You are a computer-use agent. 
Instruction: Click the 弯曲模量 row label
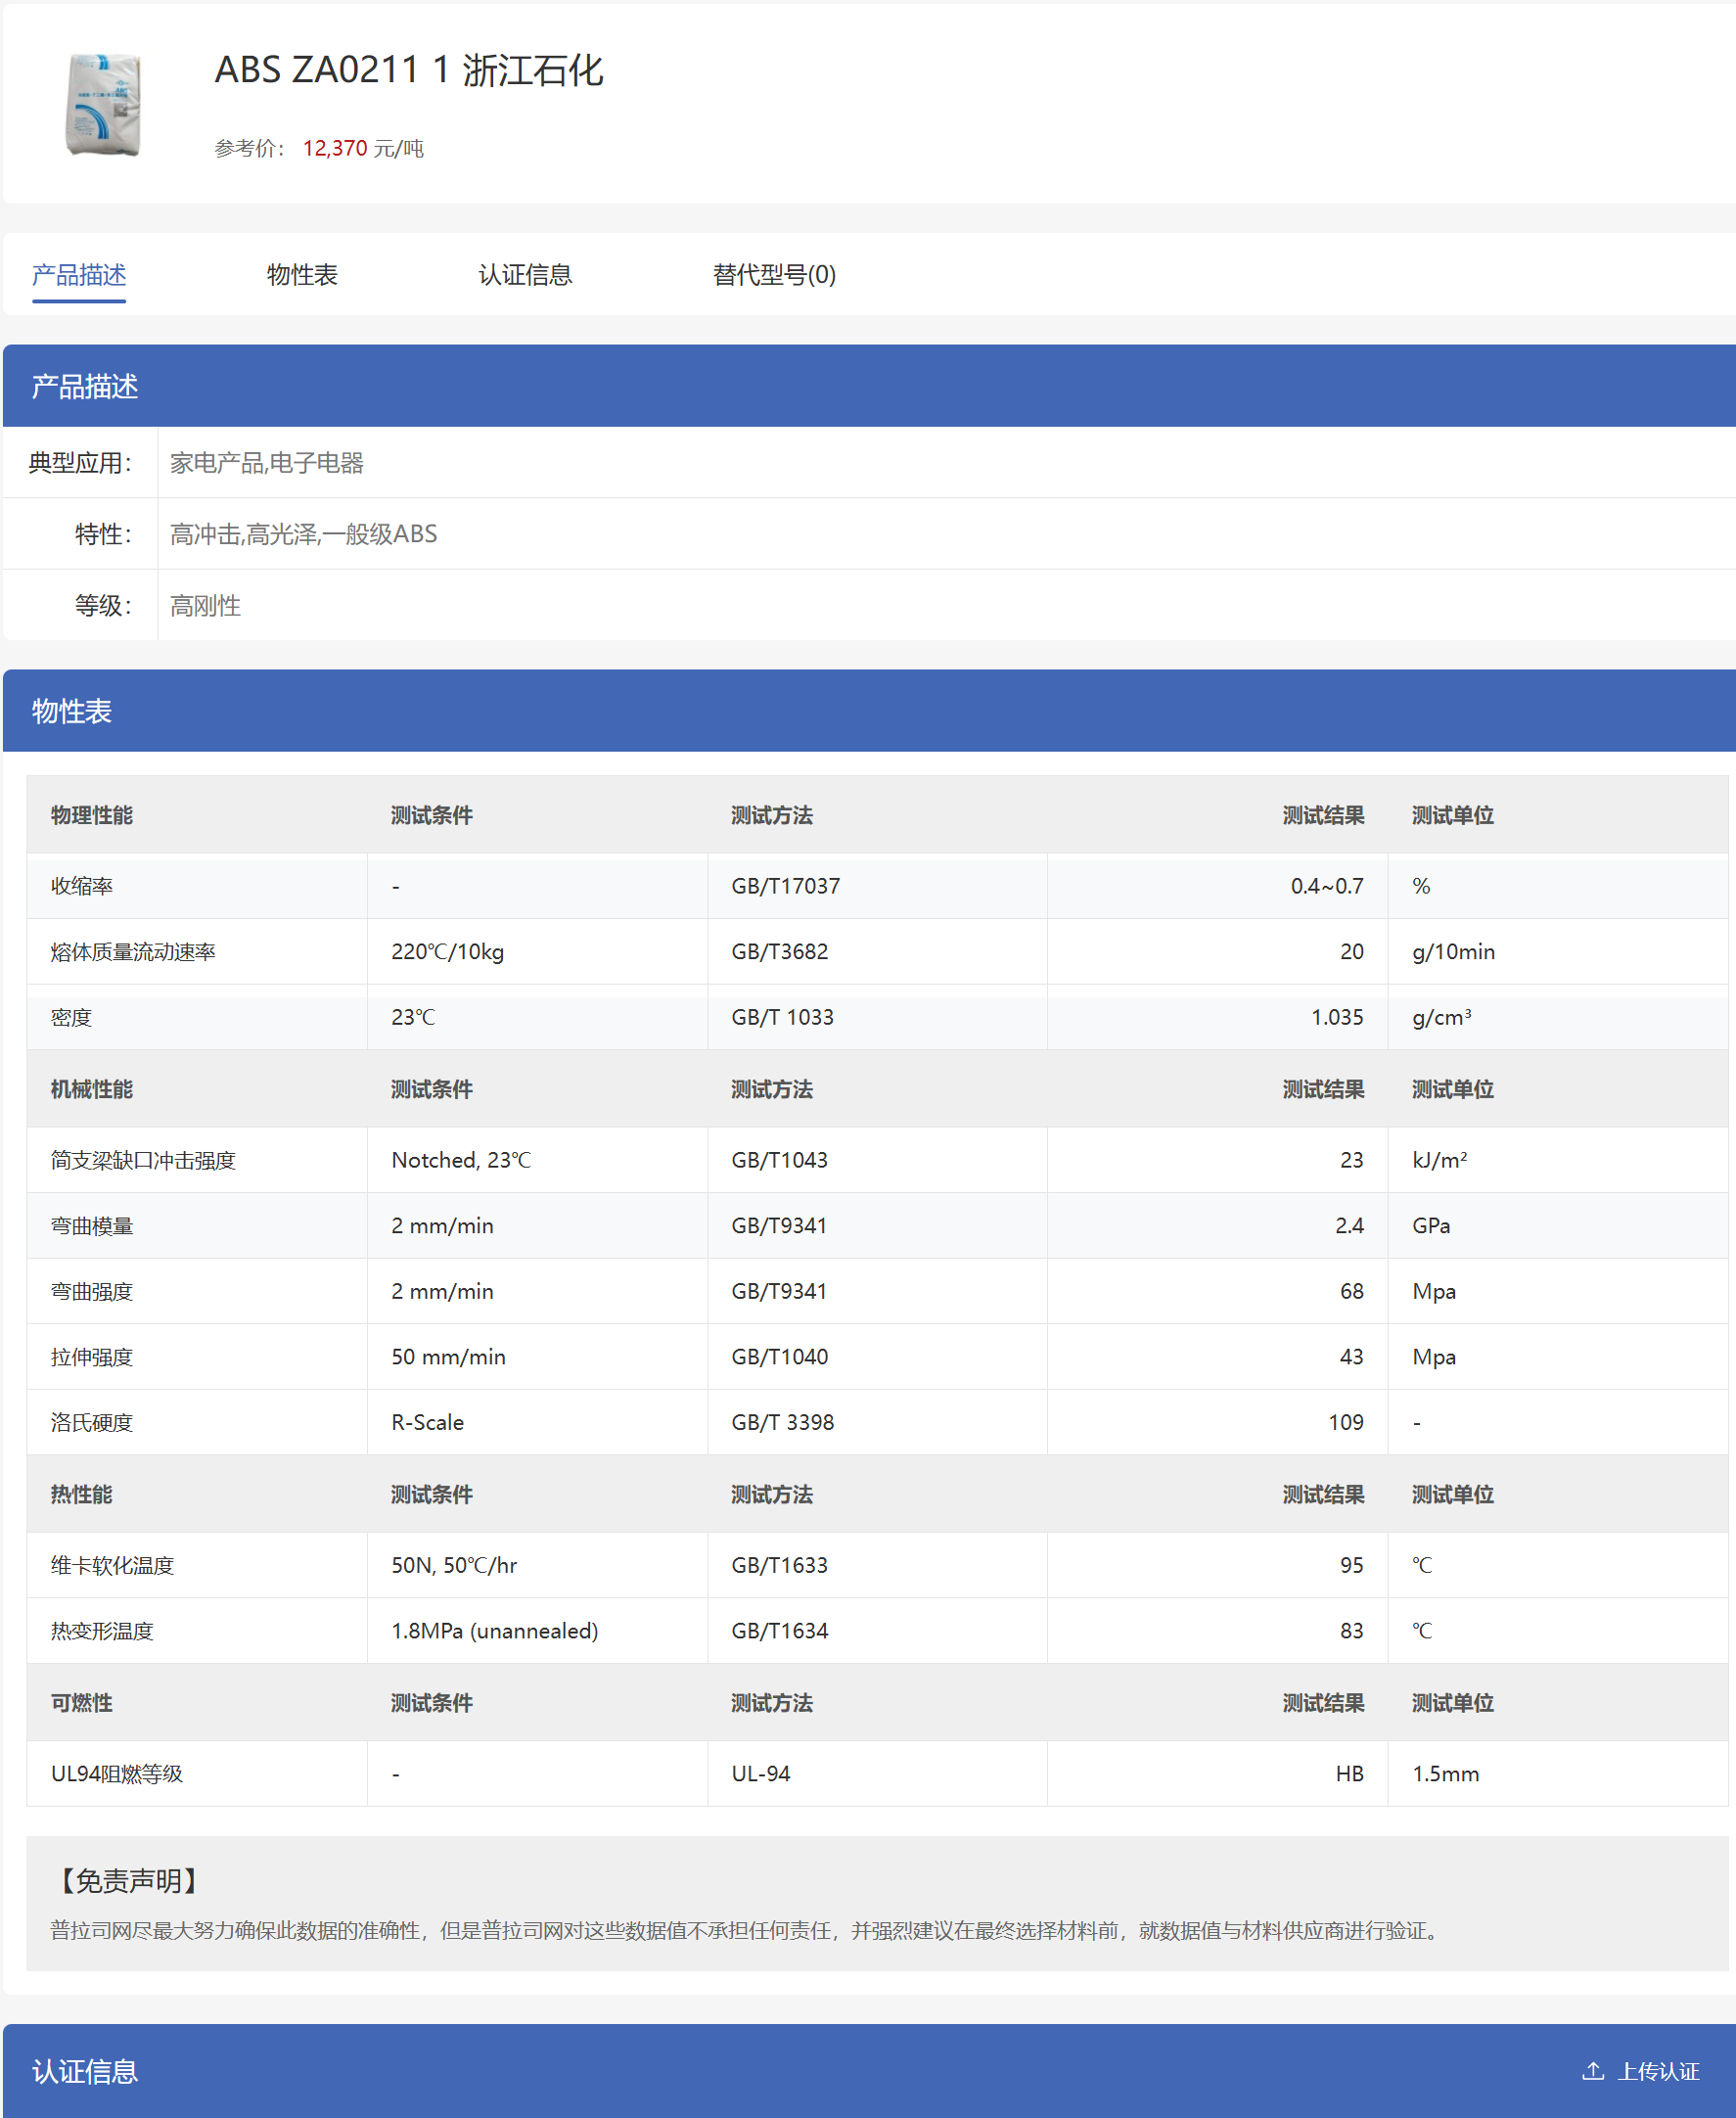(92, 1226)
